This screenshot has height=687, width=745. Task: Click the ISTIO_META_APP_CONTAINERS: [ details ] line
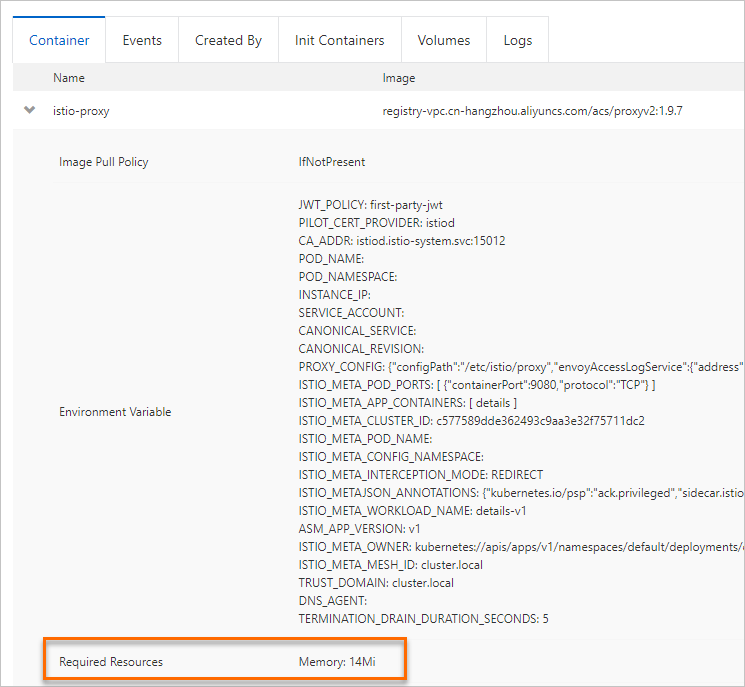tap(408, 403)
